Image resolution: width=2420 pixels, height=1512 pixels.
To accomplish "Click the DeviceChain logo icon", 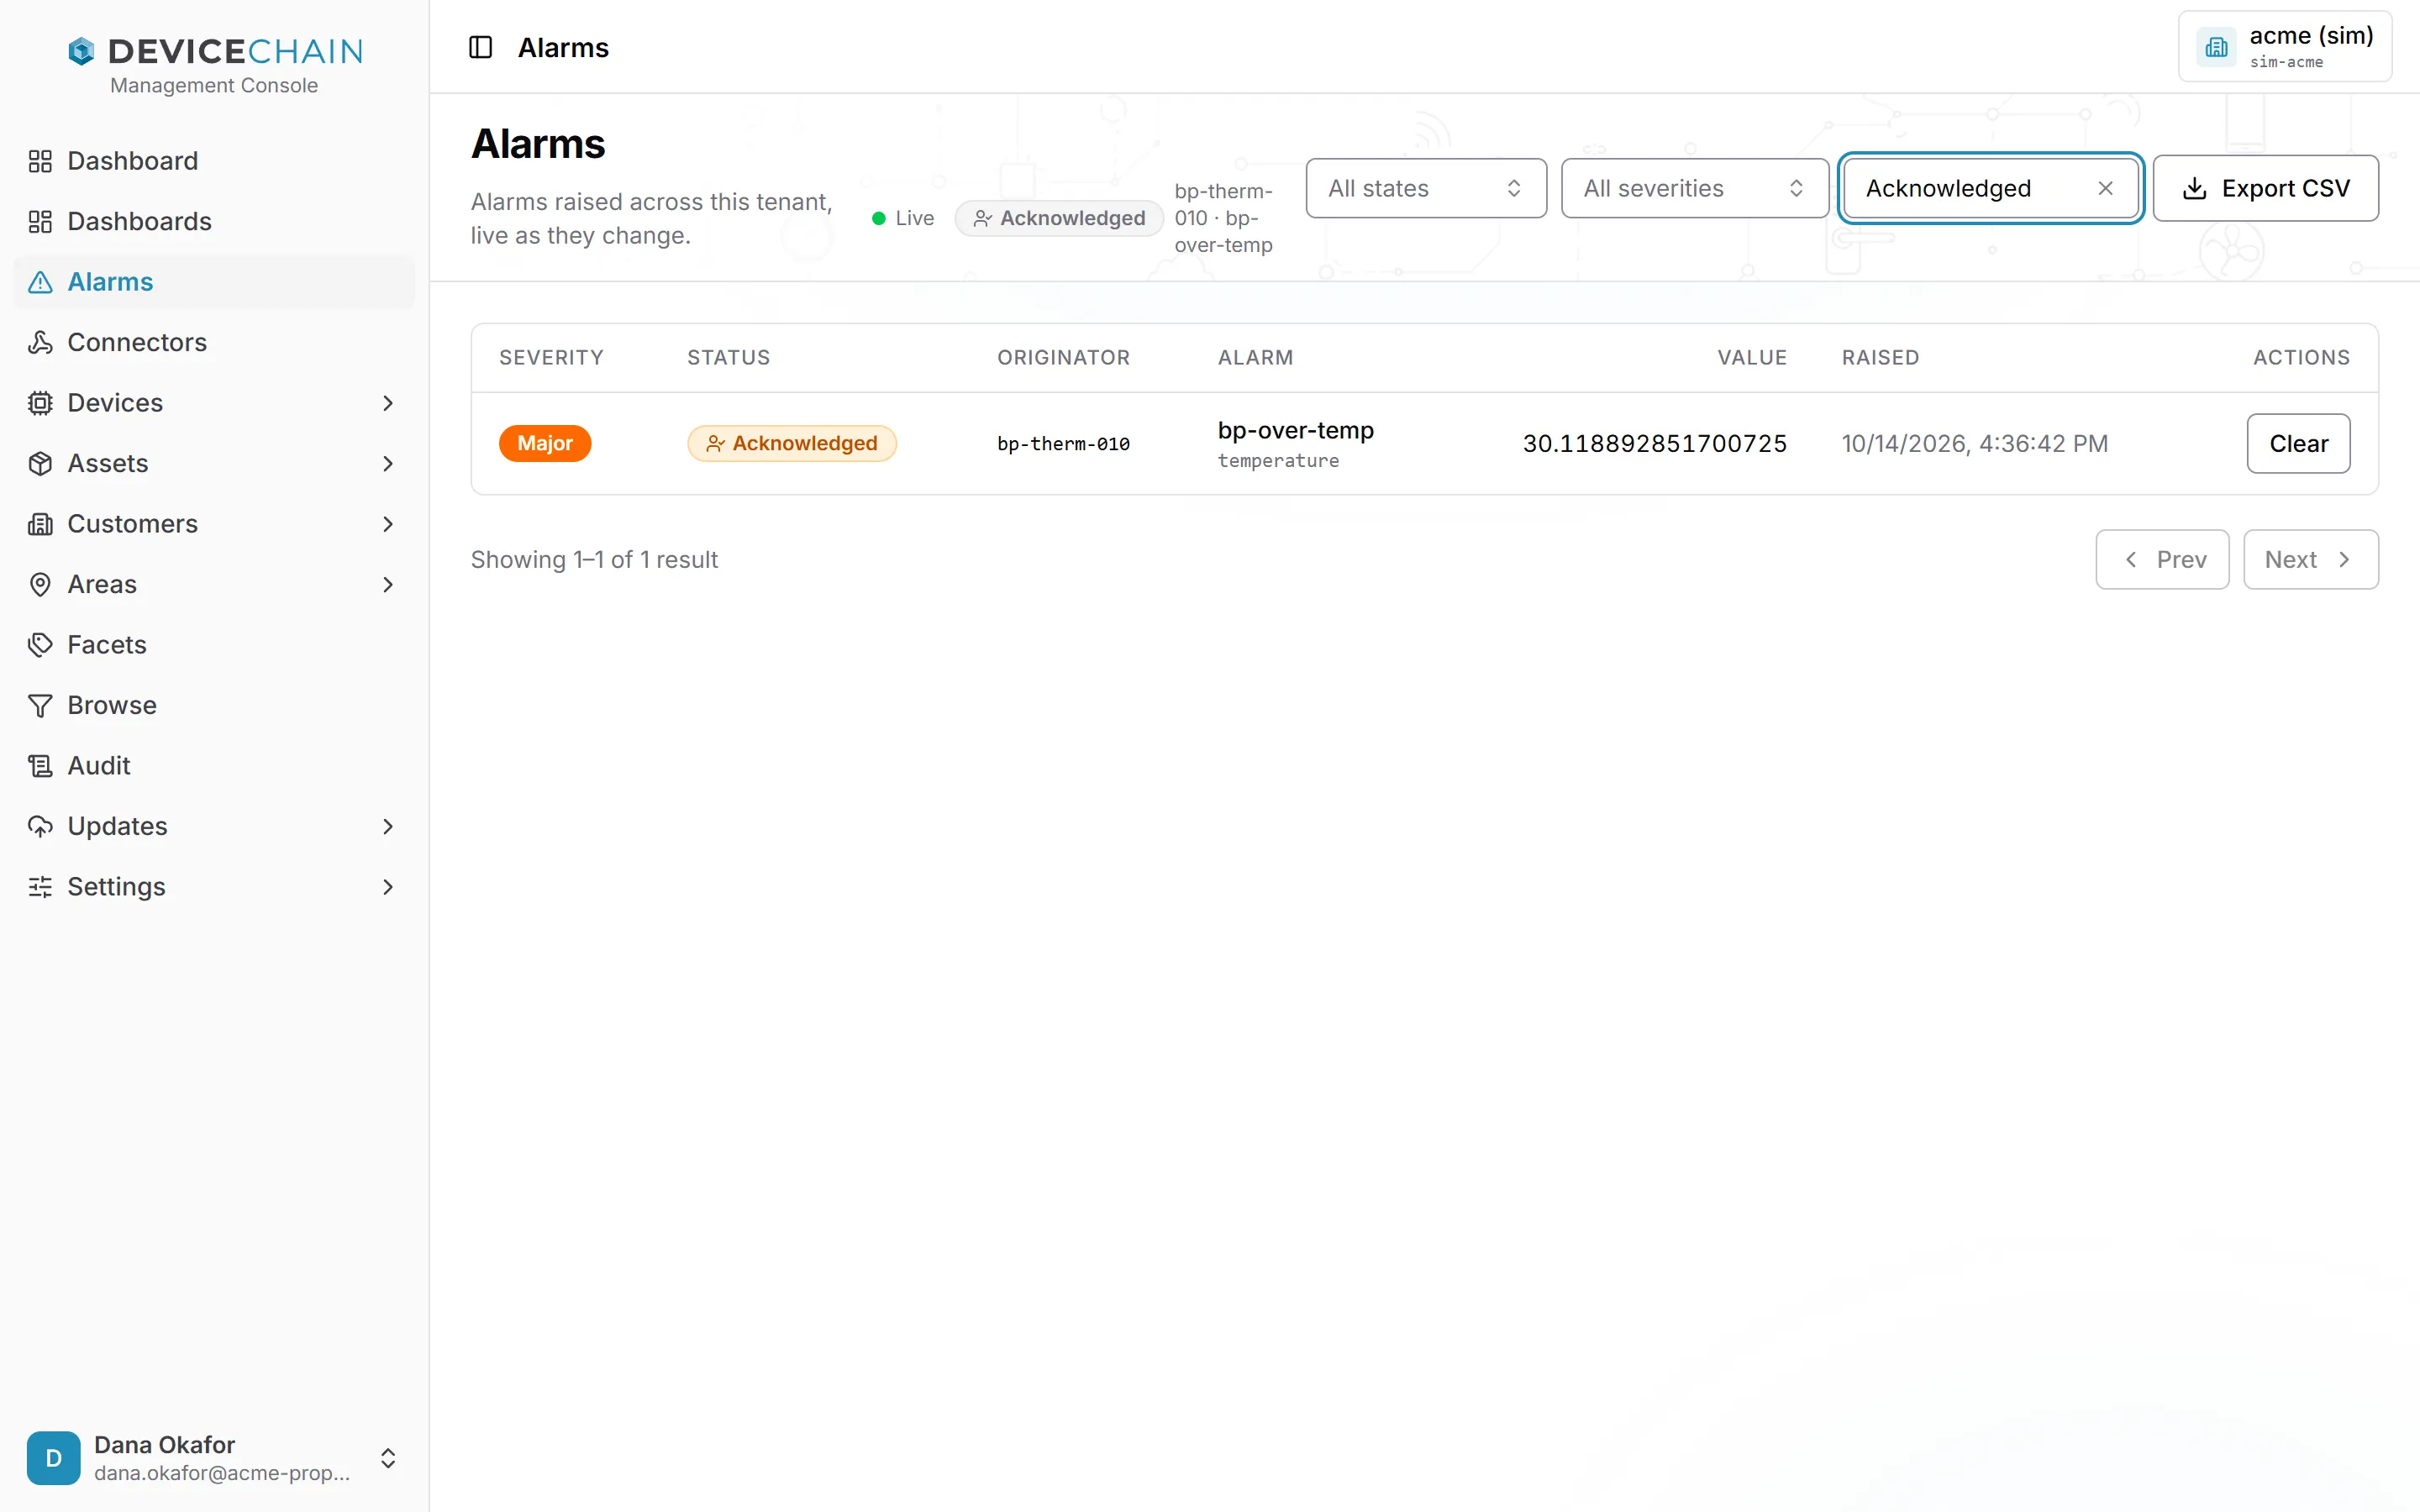I will point(81,51).
